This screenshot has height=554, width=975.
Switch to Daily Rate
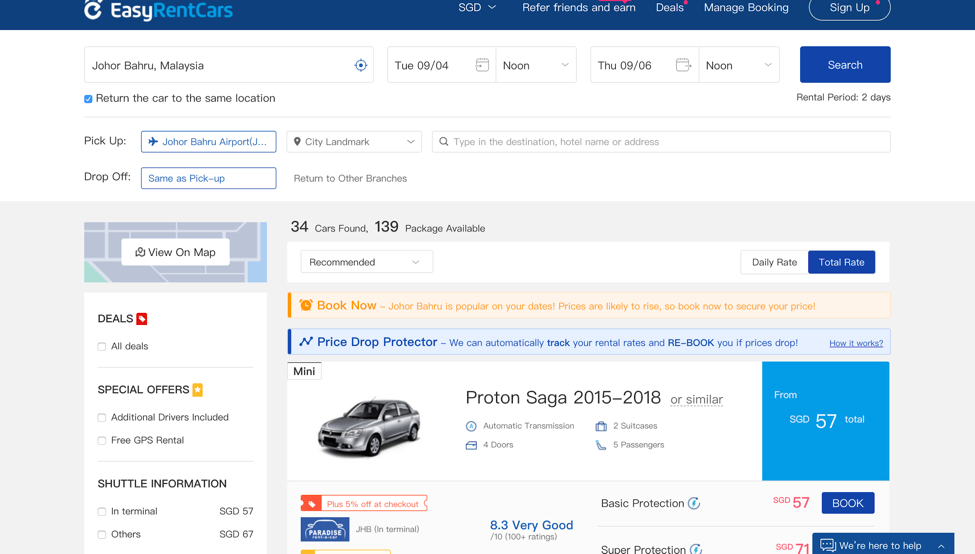pyautogui.click(x=774, y=262)
